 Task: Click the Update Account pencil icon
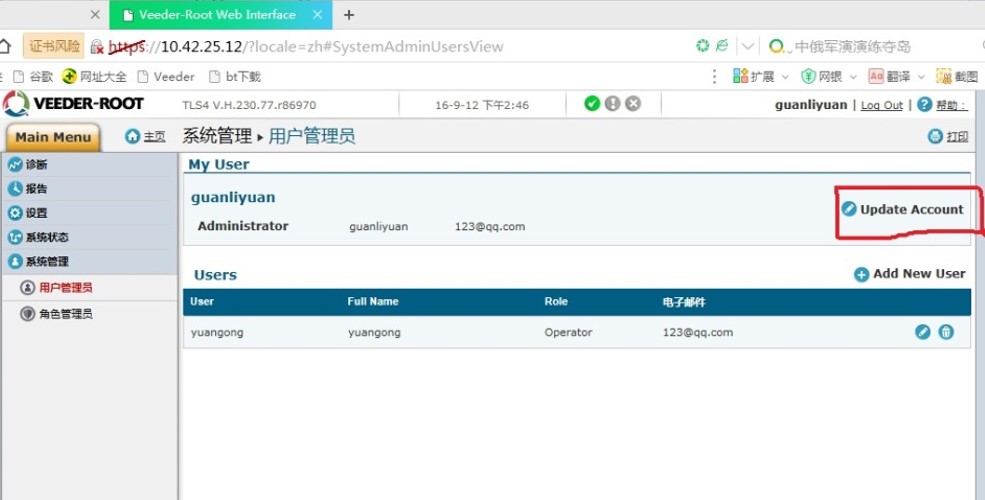(x=849, y=209)
